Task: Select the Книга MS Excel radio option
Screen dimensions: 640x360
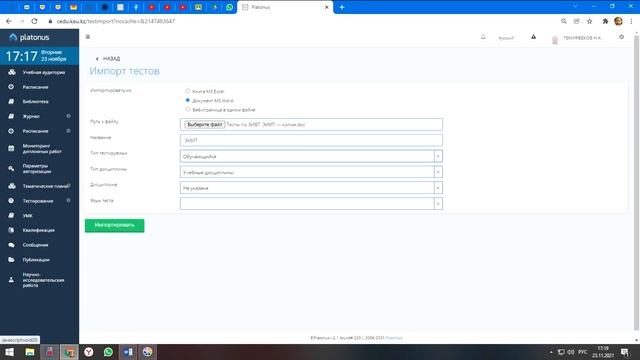Action: pos(188,91)
